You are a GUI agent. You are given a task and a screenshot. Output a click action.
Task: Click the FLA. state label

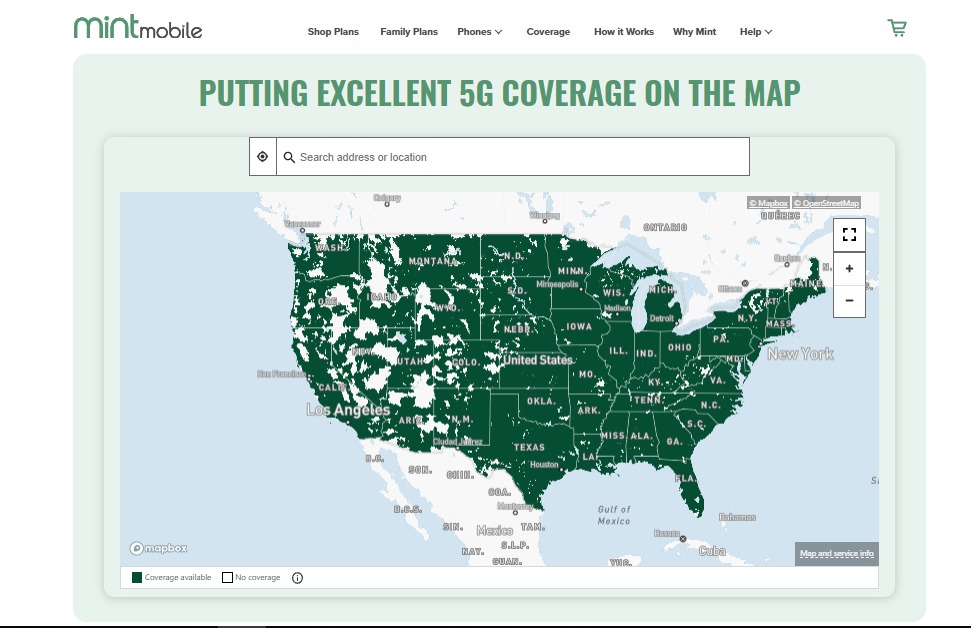[686, 479]
